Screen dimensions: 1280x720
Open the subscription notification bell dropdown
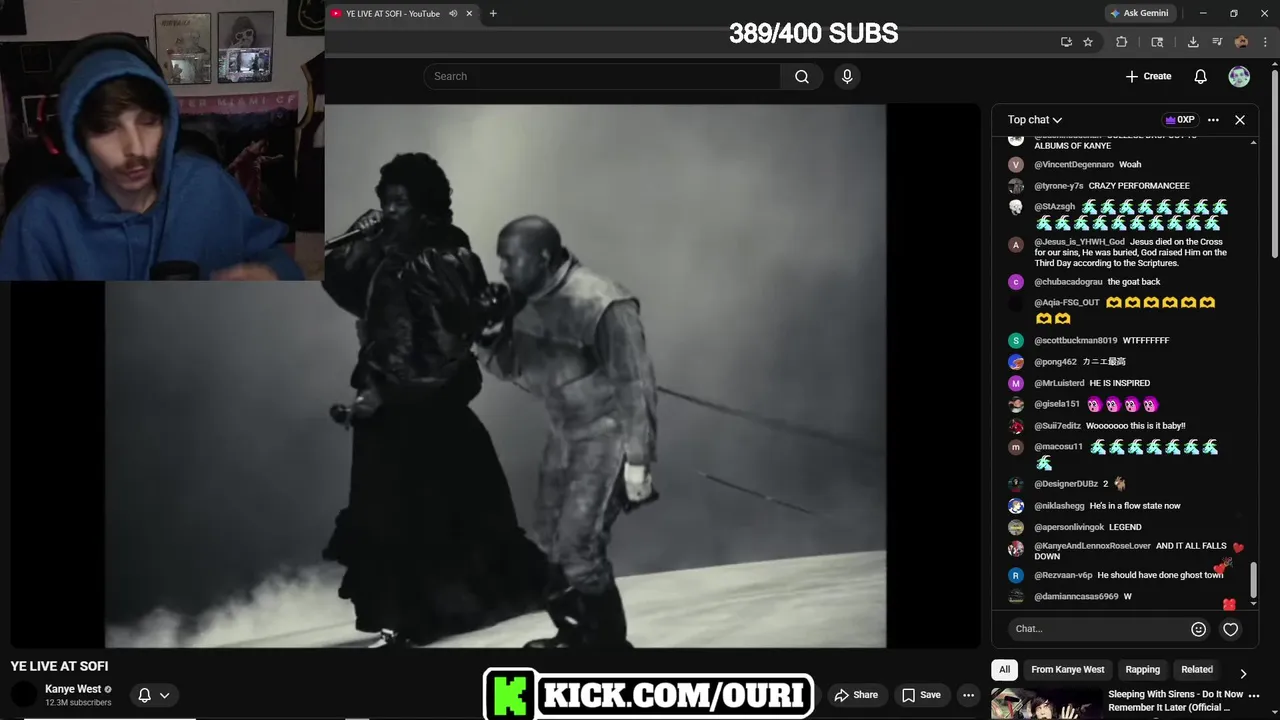154,695
